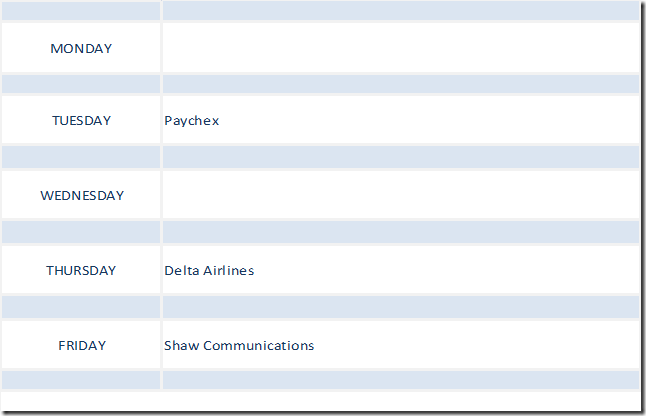The width and height of the screenshot is (646, 416).
Task: Click blue separator cell between THURSDAY and FRIDAY
Action: (80, 308)
